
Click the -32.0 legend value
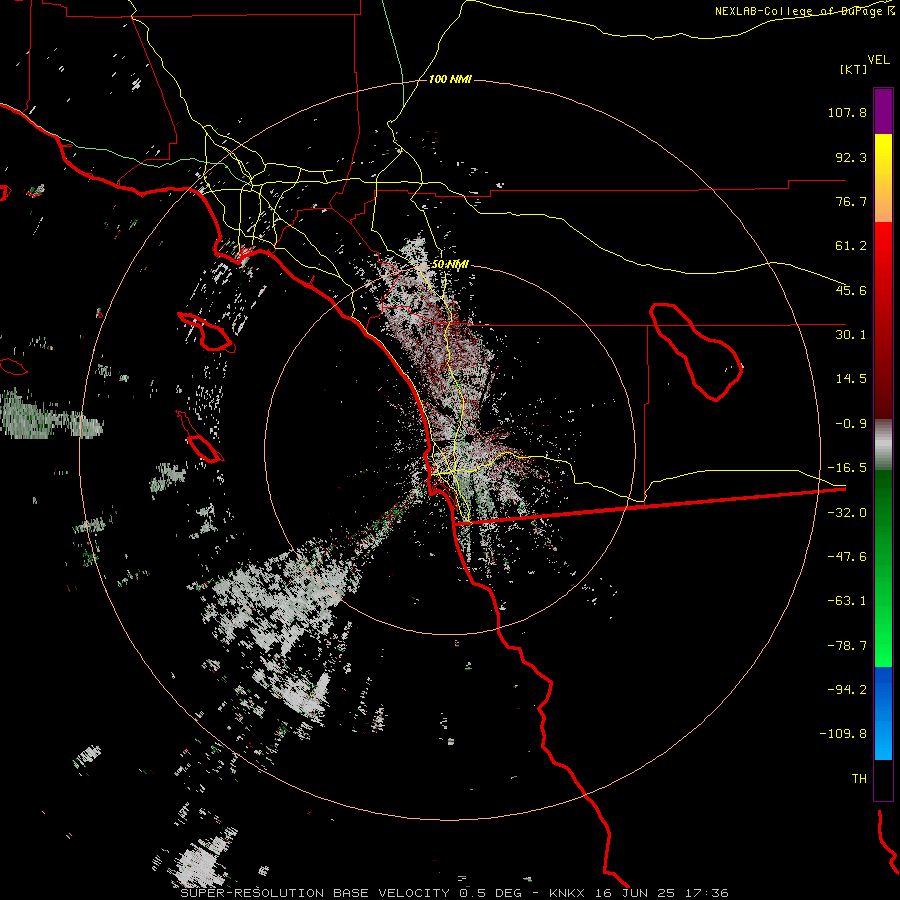point(847,513)
